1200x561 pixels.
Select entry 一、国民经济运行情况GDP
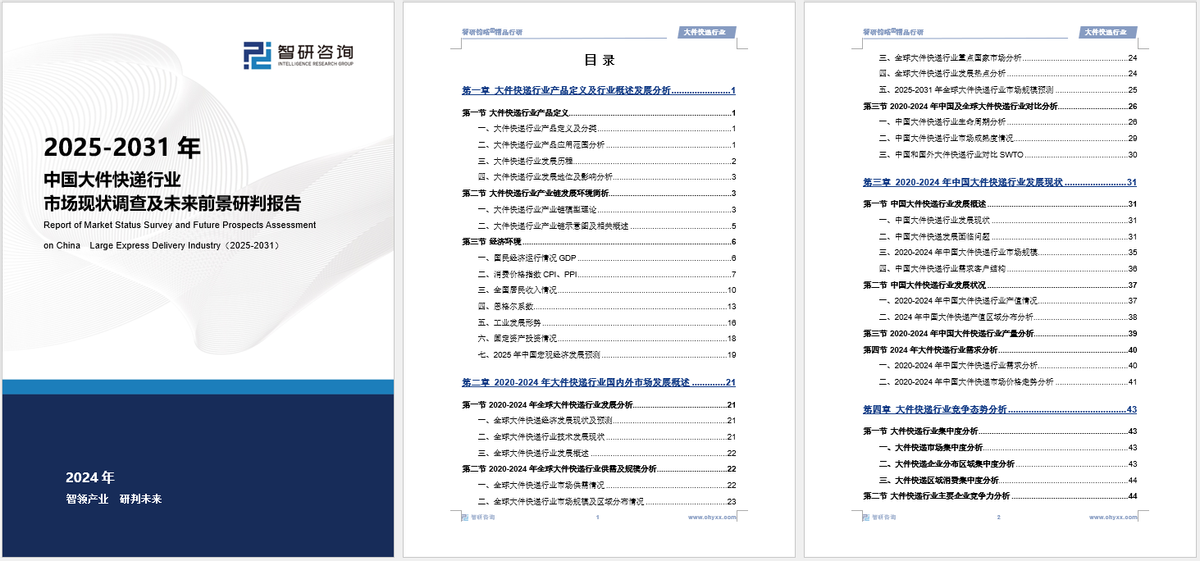606,258
